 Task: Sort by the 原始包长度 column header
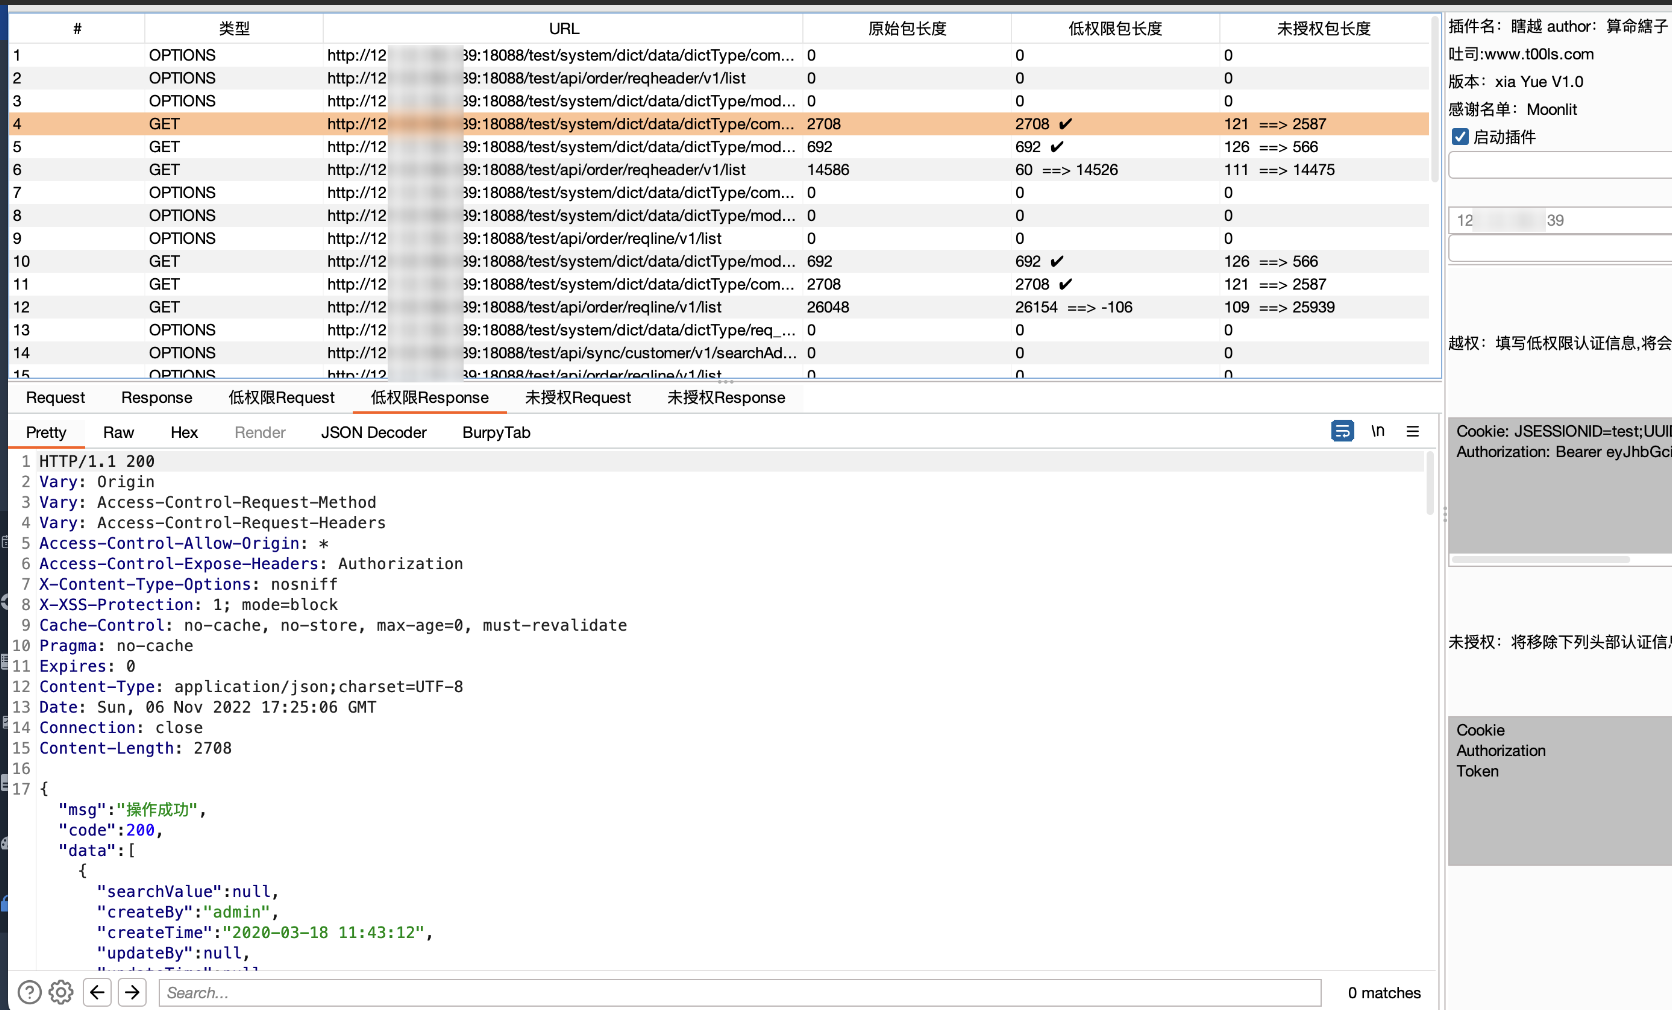pyautogui.click(x=907, y=29)
